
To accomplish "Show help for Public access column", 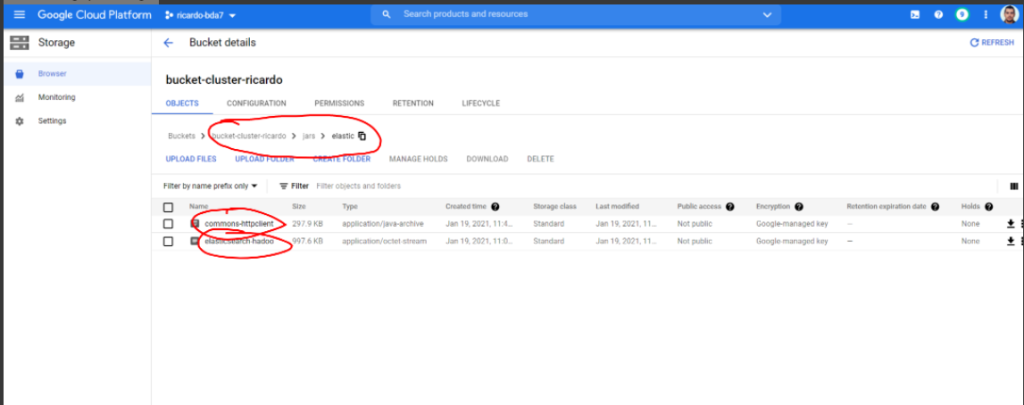I will click(730, 206).
